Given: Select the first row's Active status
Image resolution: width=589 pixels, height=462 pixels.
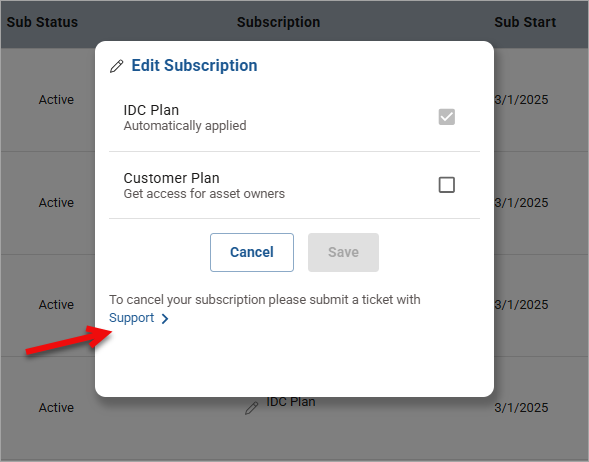Looking at the screenshot, I should tap(56, 100).
